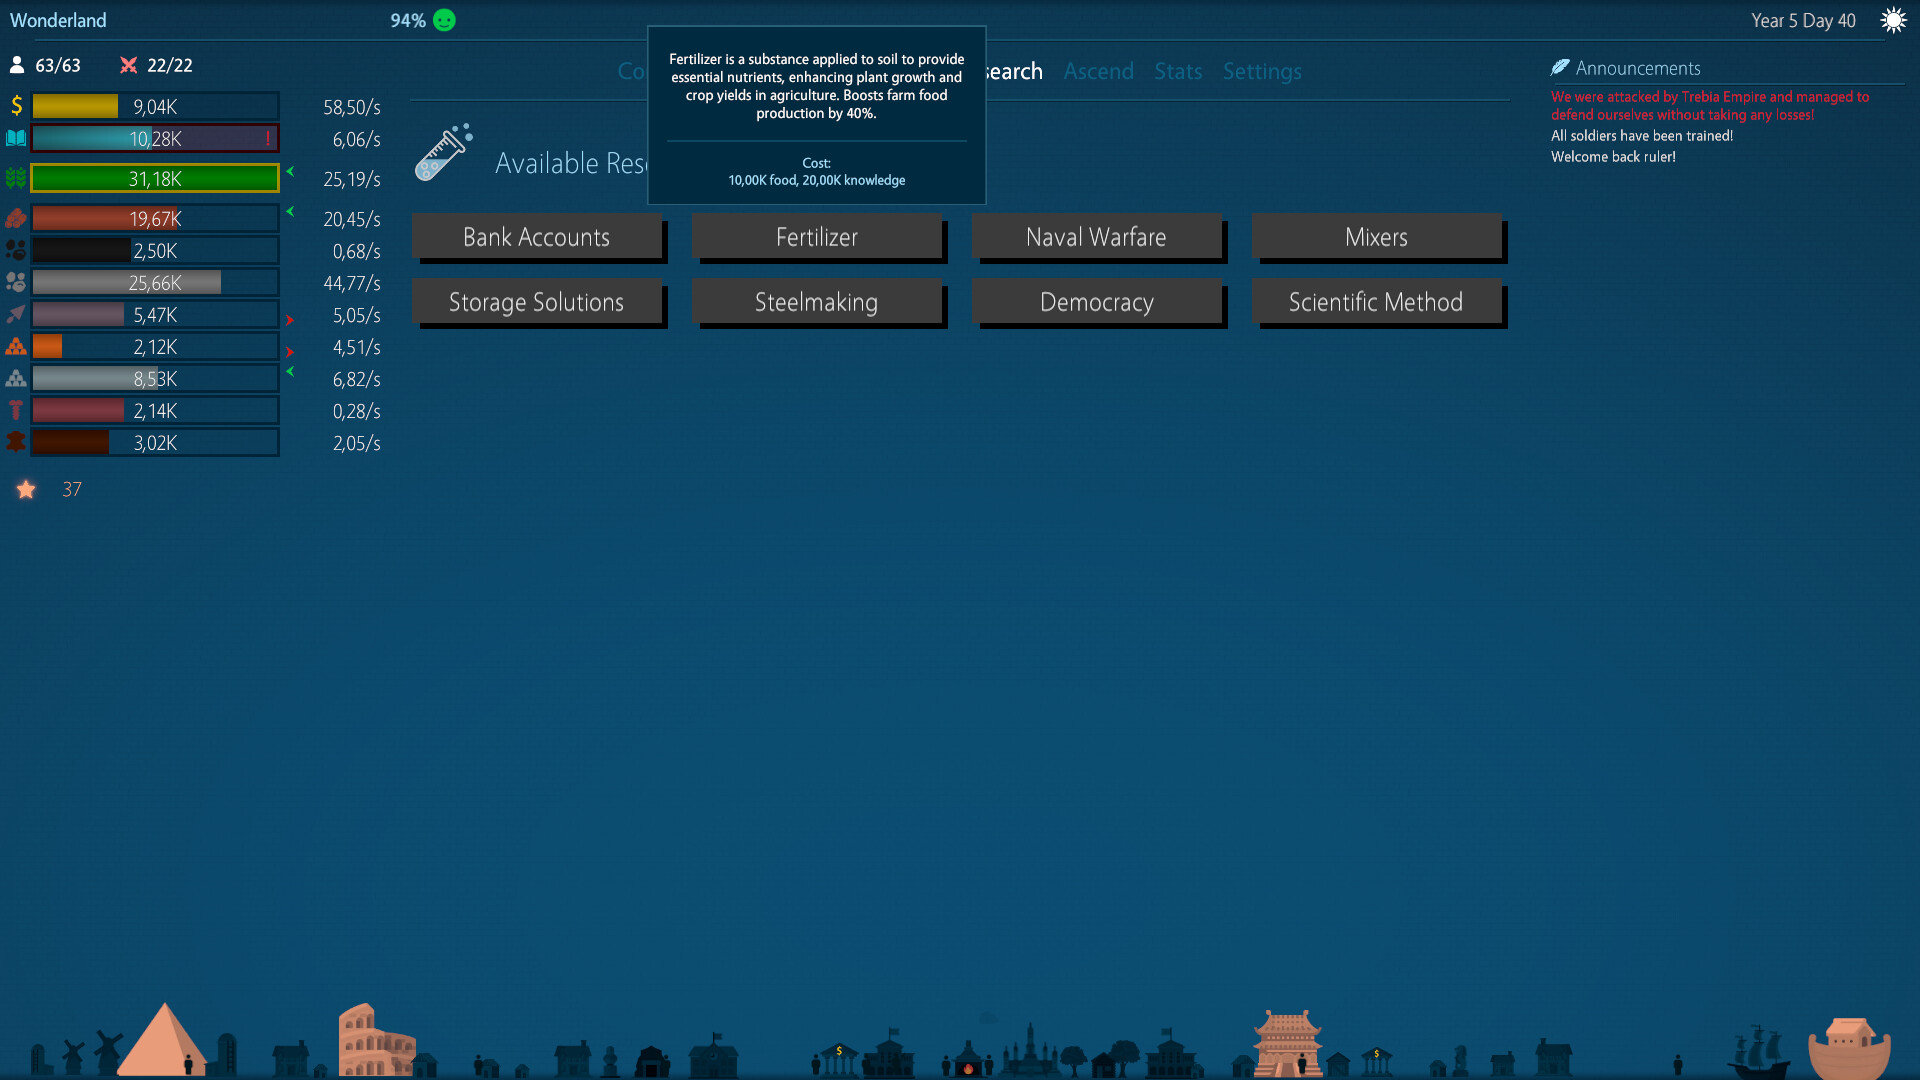This screenshot has height=1080, width=1920.
Task: Click the money dollar resource icon
Action: [16, 105]
